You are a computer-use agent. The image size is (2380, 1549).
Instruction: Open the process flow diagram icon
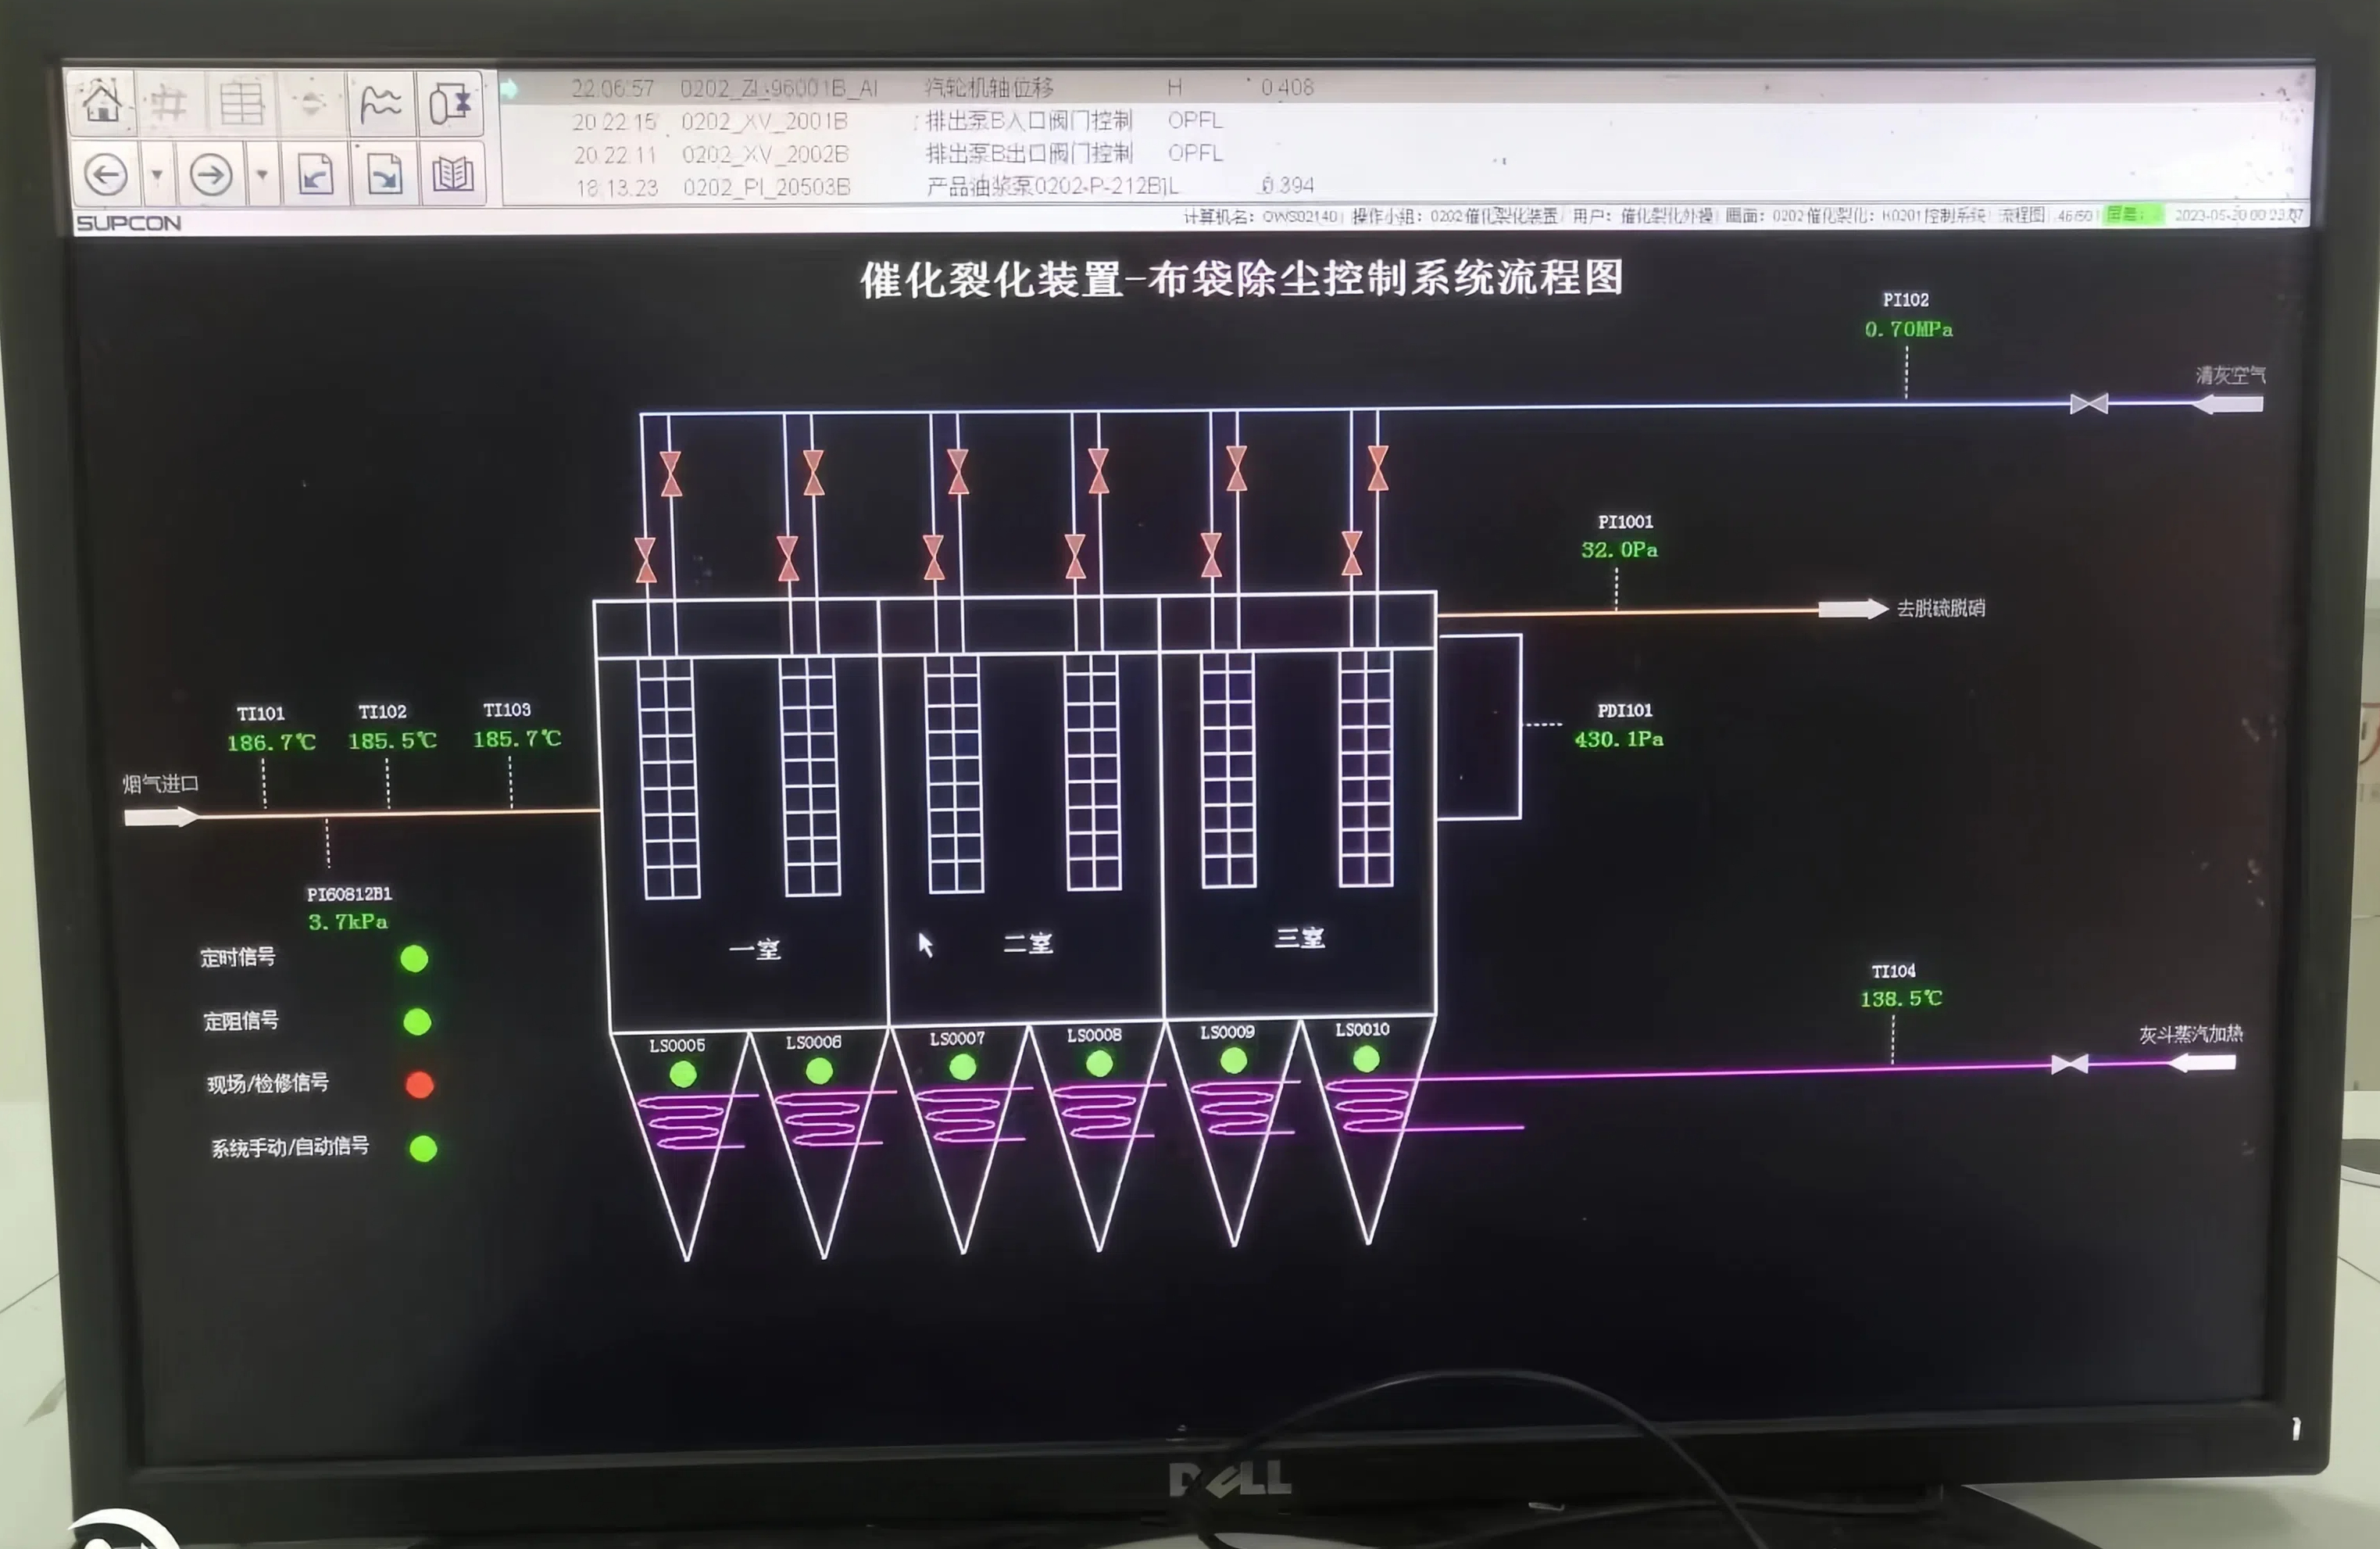450,103
